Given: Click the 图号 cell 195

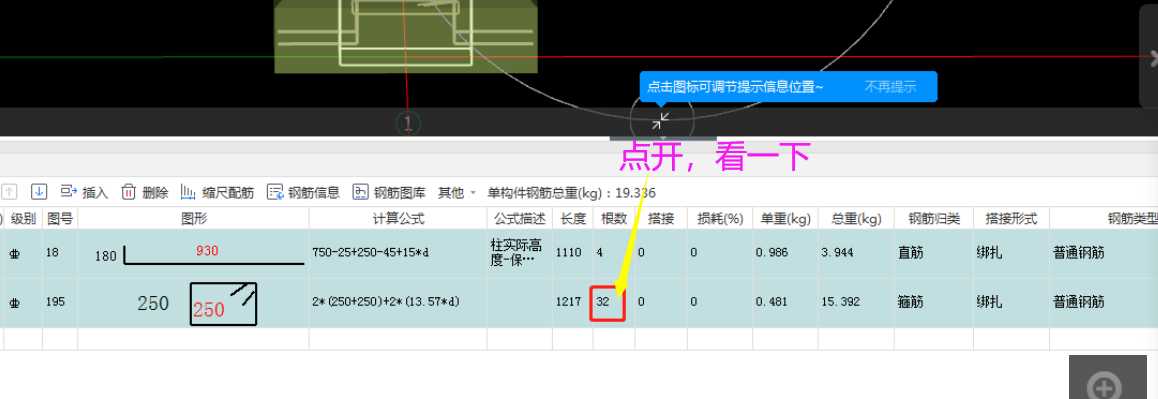Looking at the screenshot, I should click(60, 302).
